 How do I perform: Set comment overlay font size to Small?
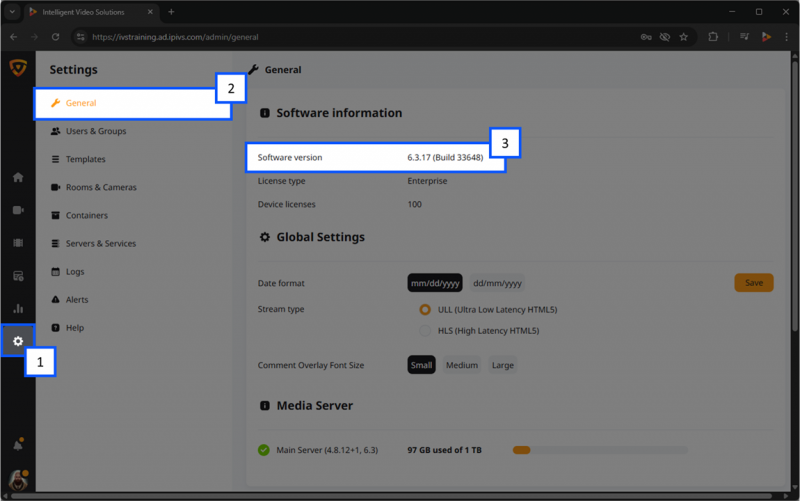421,365
